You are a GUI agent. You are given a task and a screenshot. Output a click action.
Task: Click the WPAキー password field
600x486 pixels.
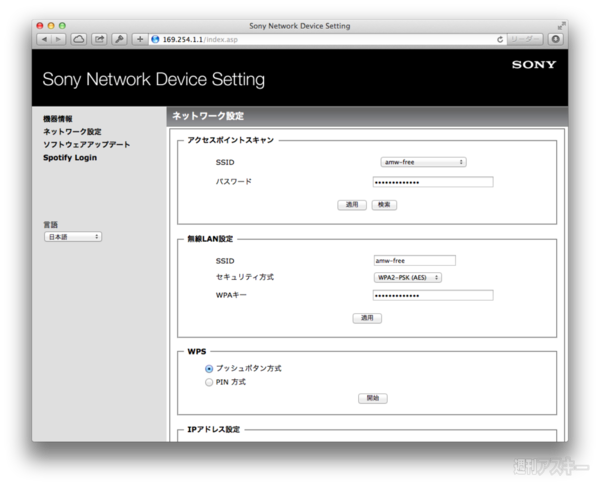click(433, 295)
